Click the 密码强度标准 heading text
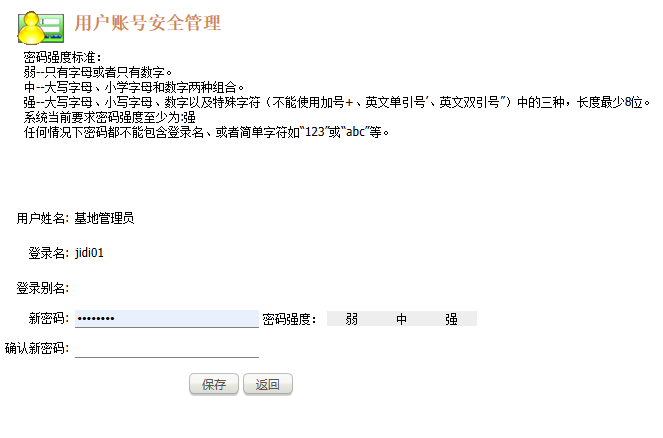The width and height of the screenshot is (663, 438). coord(62,57)
